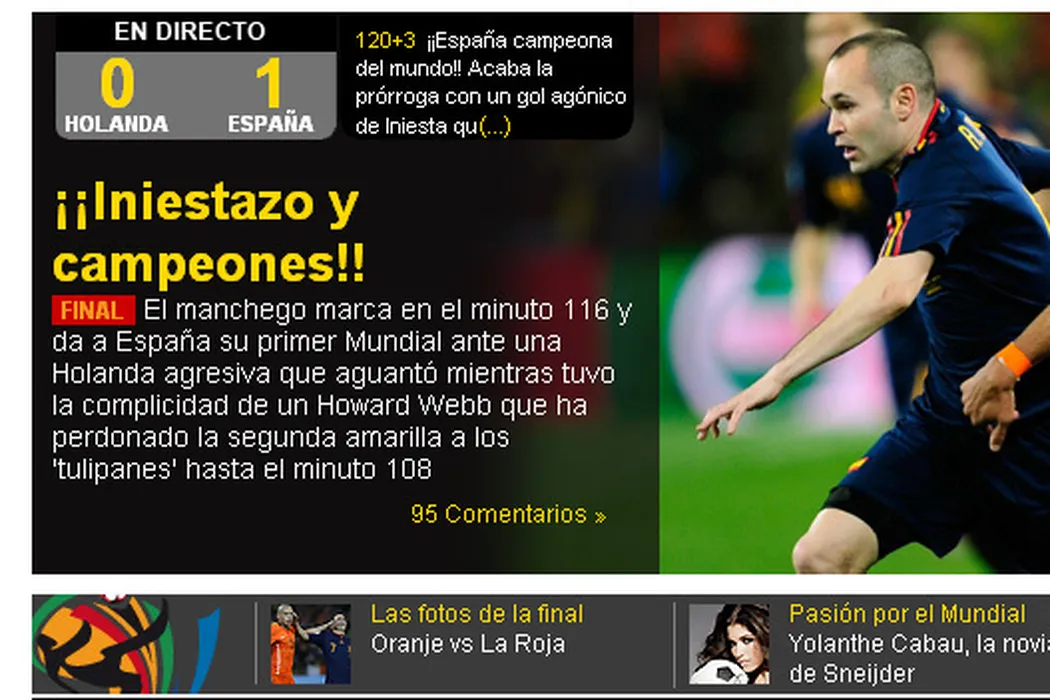The height and width of the screenshot is (700, 1050).
Task: Select the ESPAÑA team label
Action: click(x=271, y=124)
